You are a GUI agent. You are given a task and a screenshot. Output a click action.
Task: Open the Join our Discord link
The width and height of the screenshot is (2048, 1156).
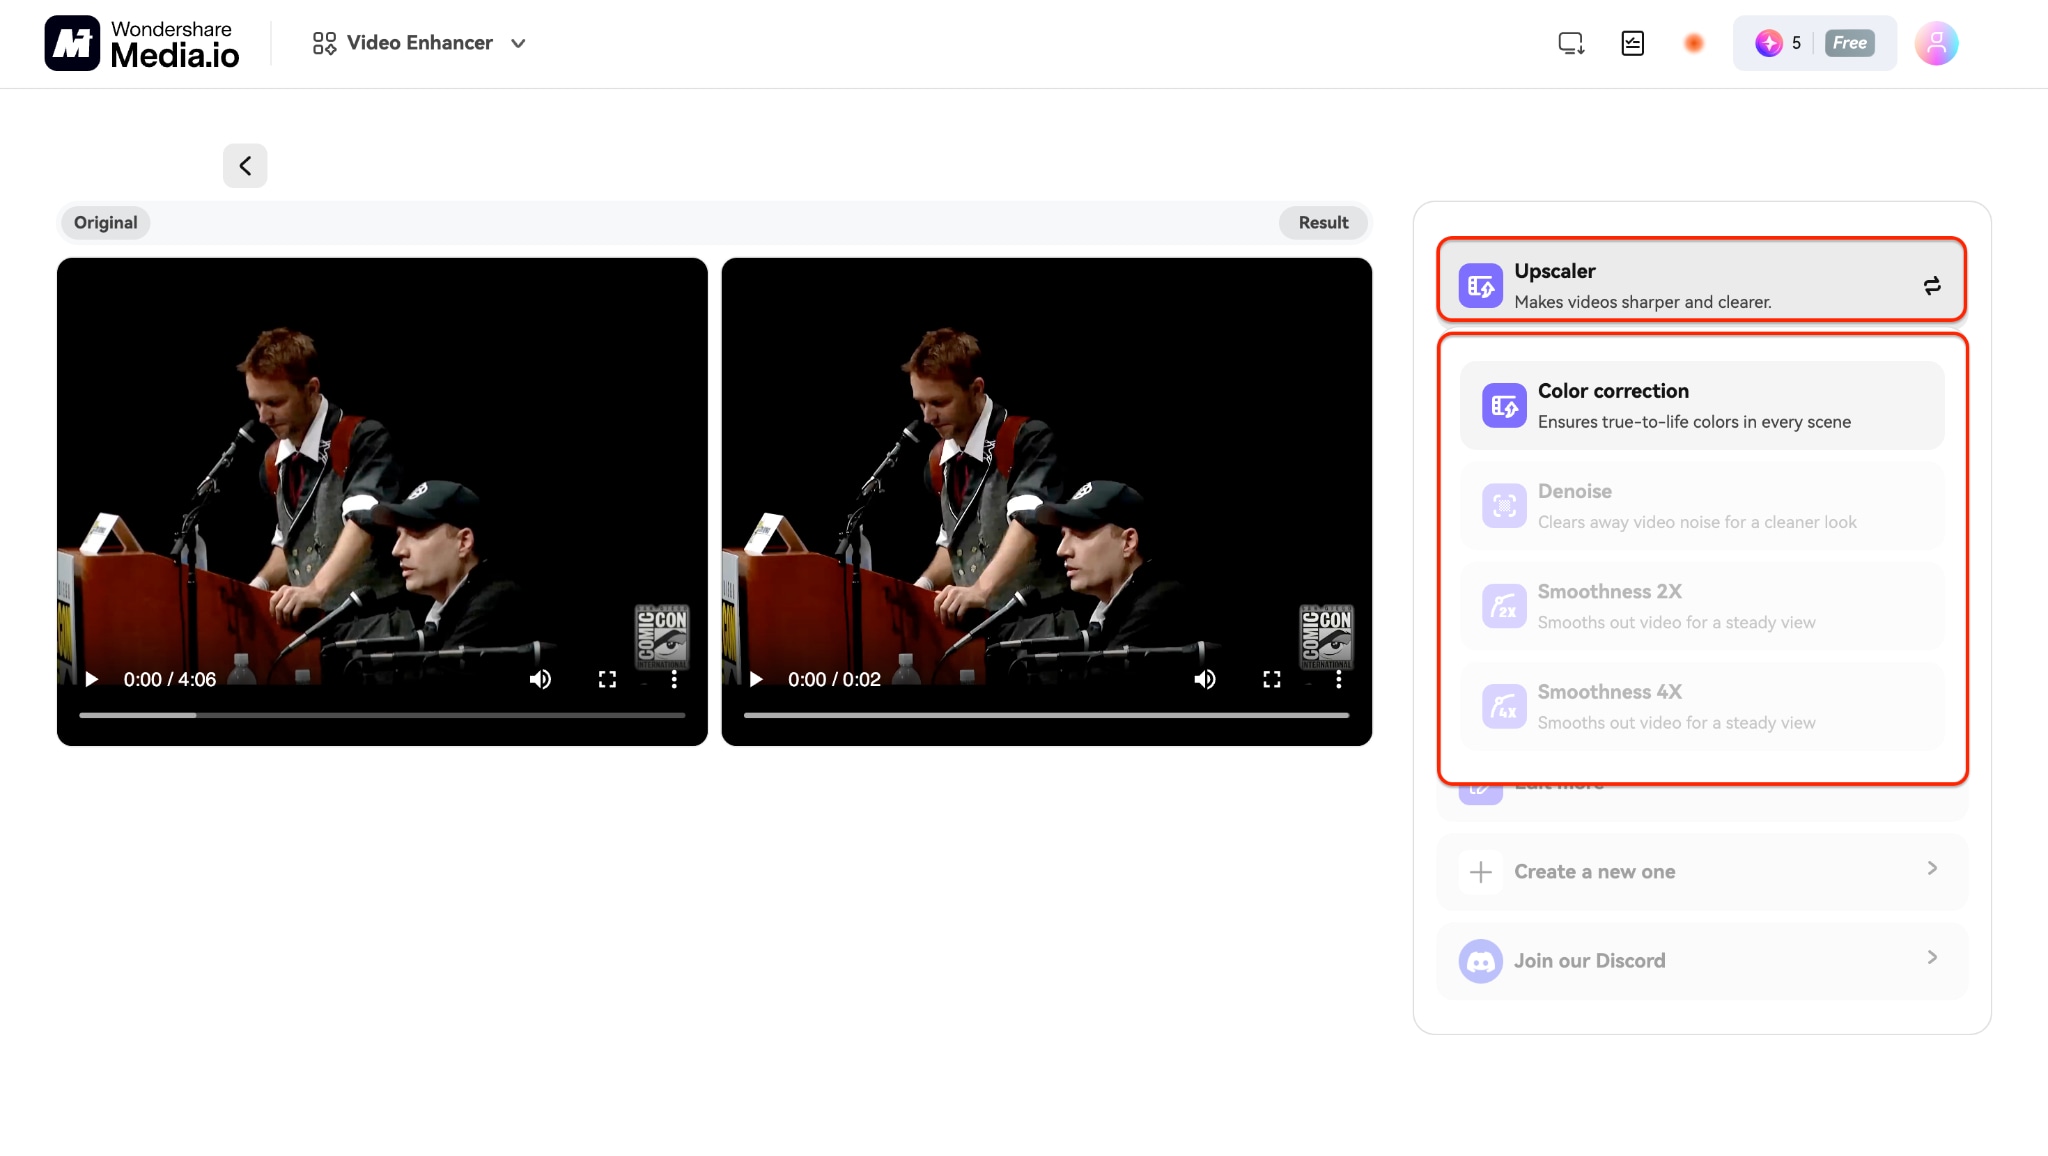tap(1701, 961)
